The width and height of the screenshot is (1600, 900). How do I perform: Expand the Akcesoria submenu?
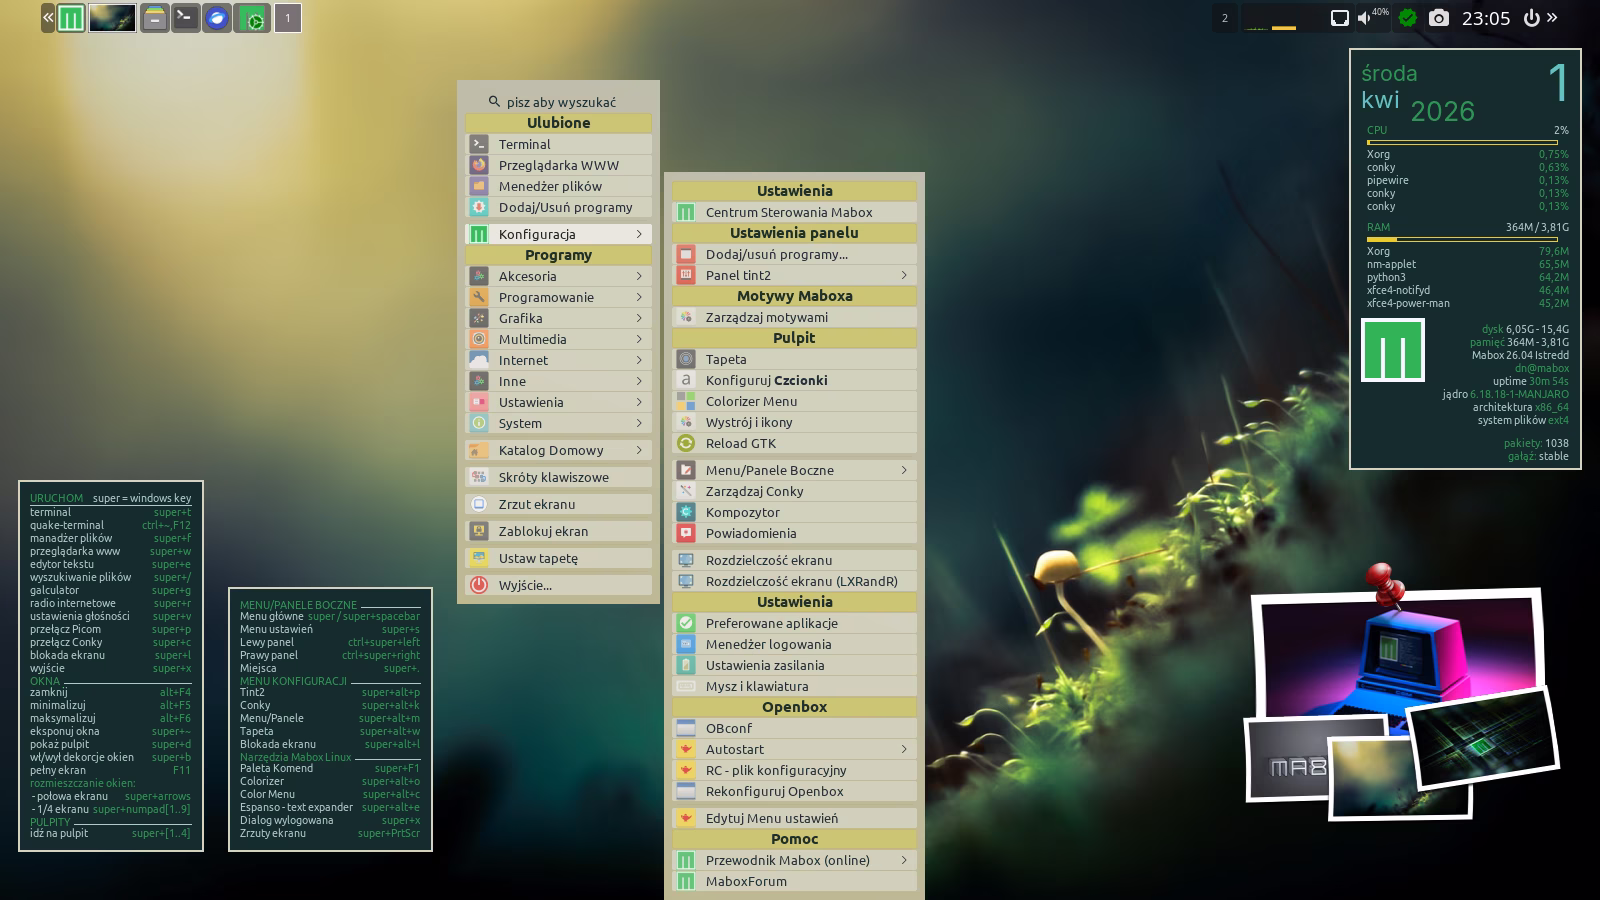(x=558, y=276)
